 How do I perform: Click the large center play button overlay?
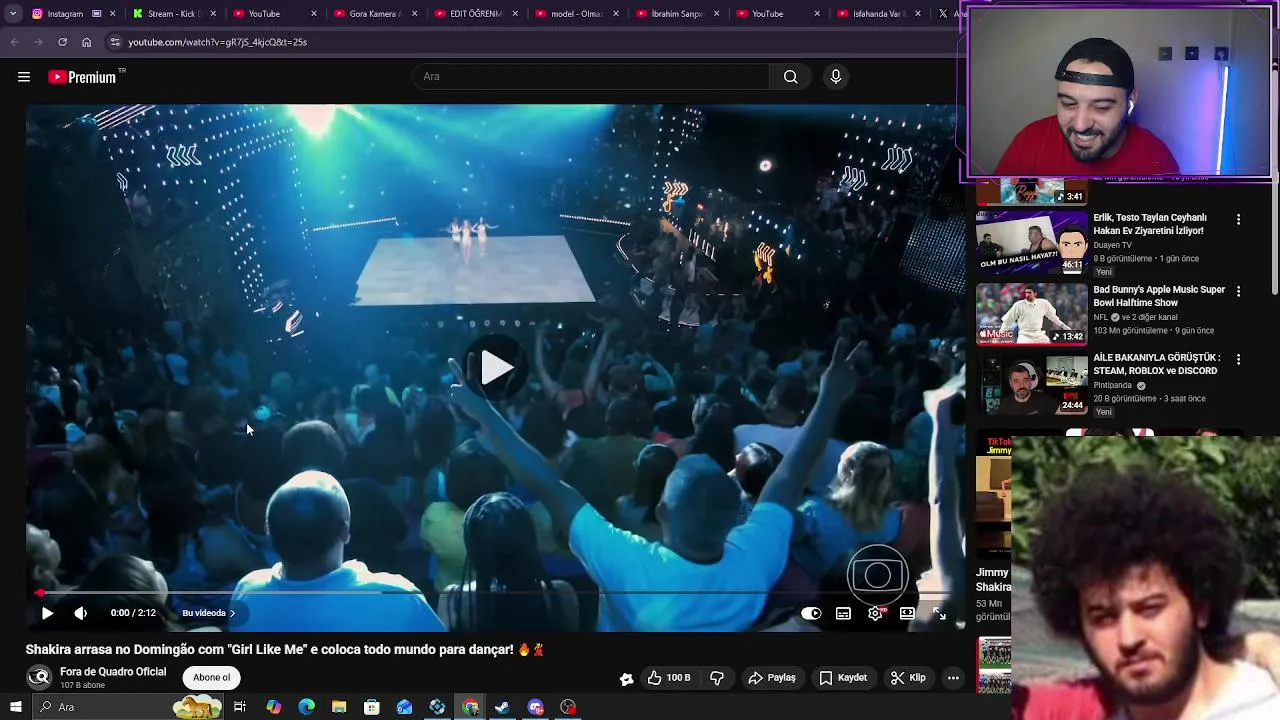[x=496, y=367]
